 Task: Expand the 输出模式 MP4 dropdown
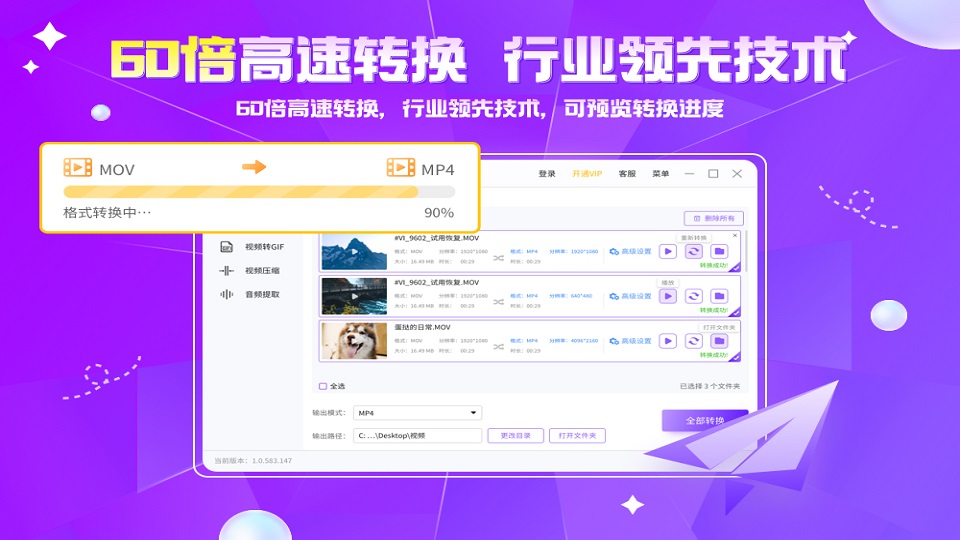[418, 413]
